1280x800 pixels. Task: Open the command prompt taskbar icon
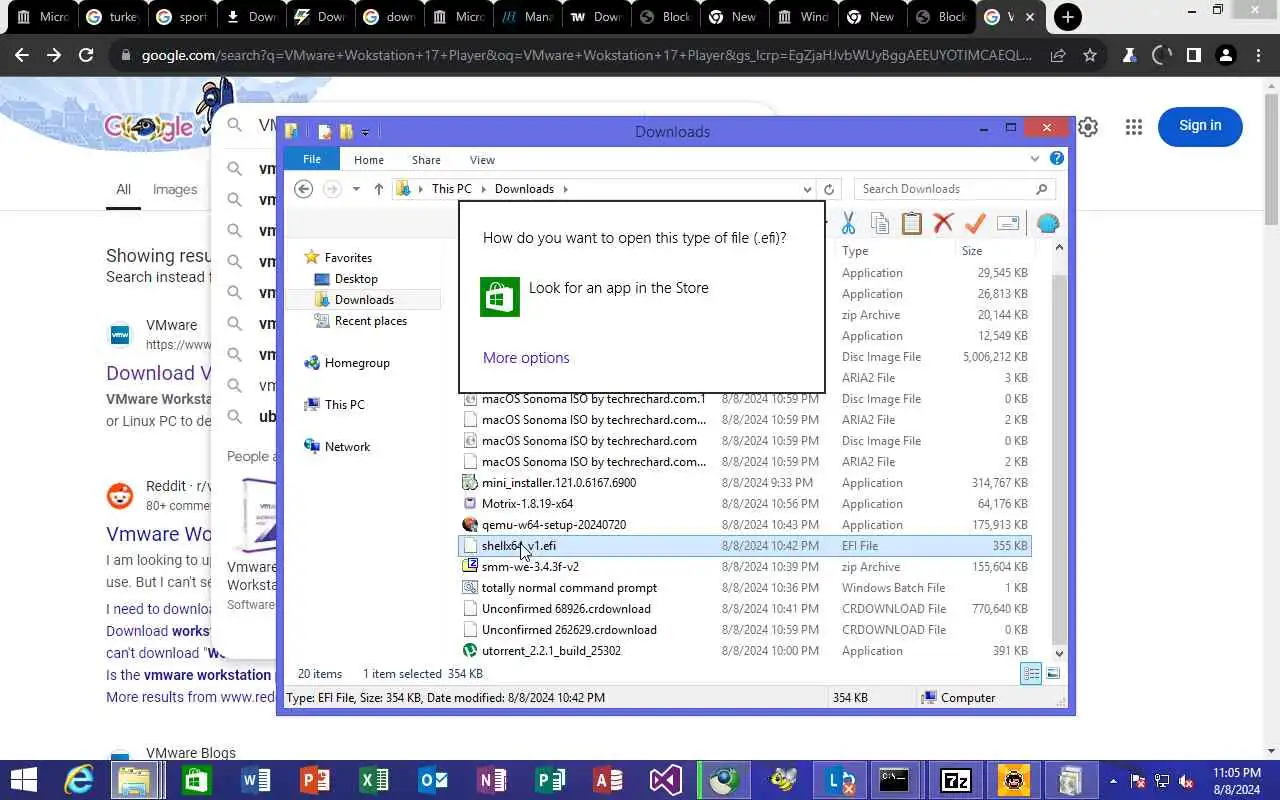[894, 780]
